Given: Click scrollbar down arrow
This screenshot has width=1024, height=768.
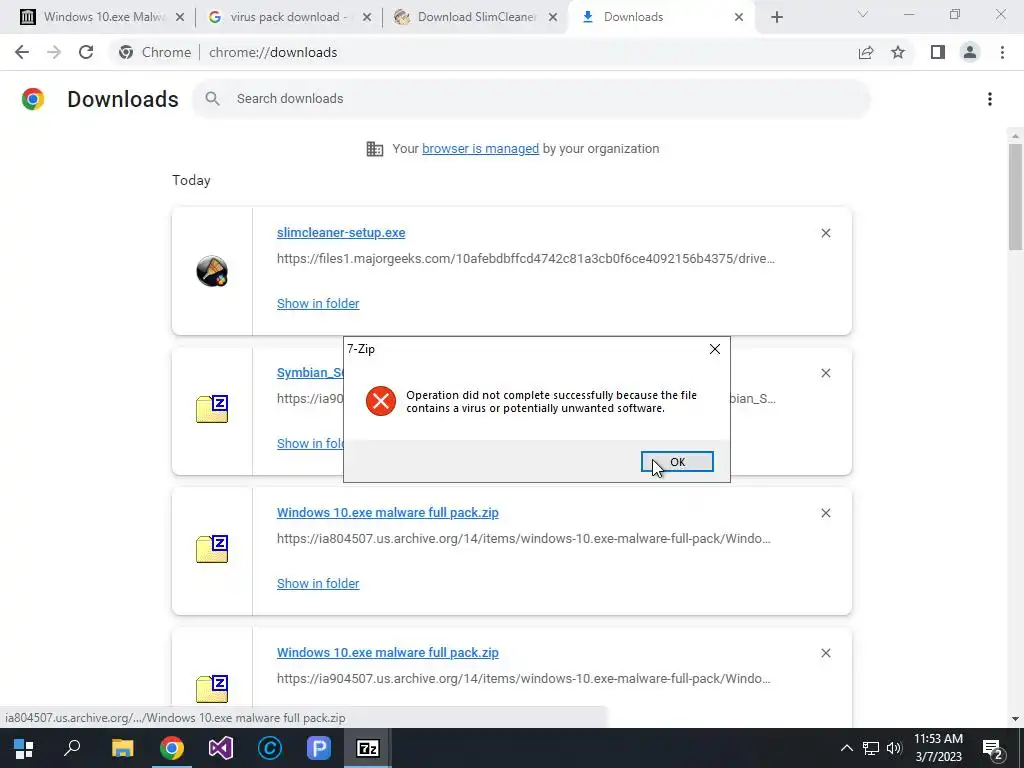Looking at the screenshot, I should pyautogui.click(x=1015, y=719).
